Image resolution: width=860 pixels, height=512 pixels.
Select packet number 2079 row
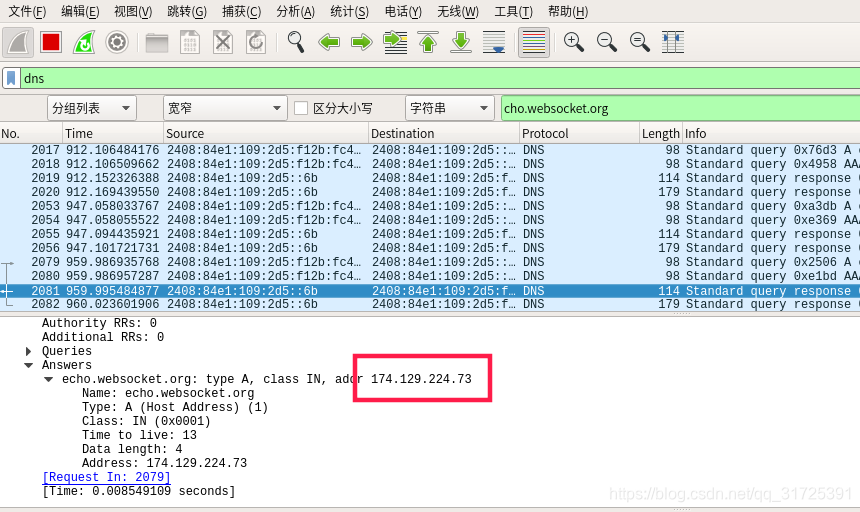tap(430, 262)
